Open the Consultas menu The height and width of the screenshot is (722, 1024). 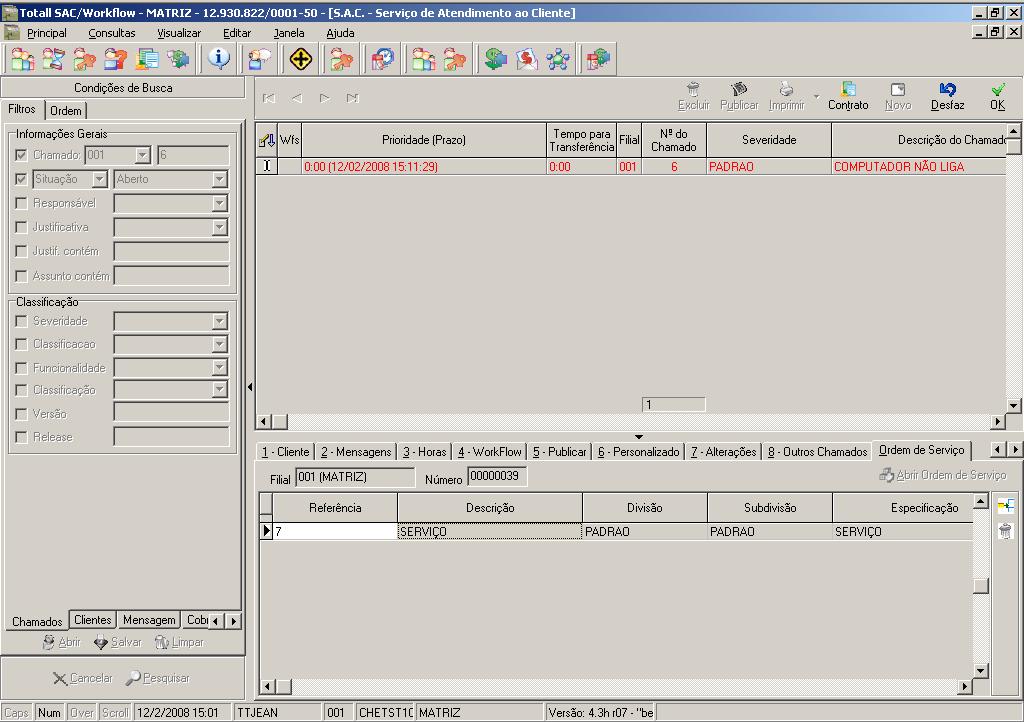click(x=112, y=33)
